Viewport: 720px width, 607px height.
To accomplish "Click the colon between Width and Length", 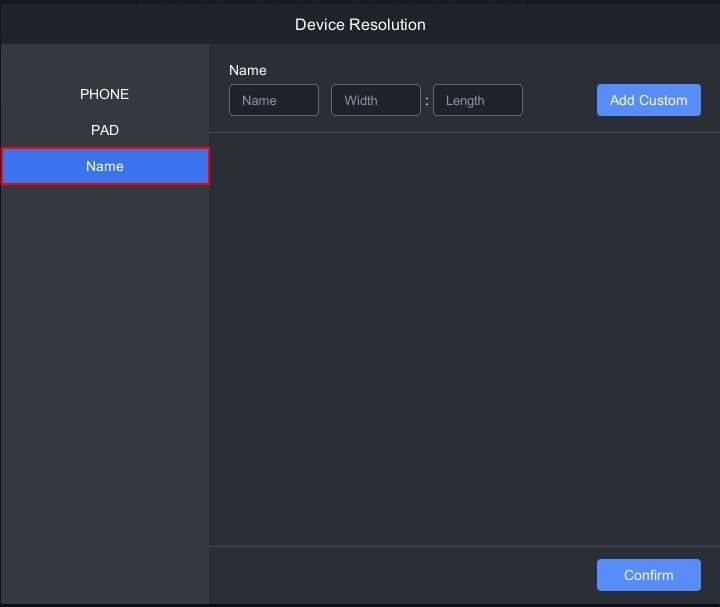I will (427, 101).
